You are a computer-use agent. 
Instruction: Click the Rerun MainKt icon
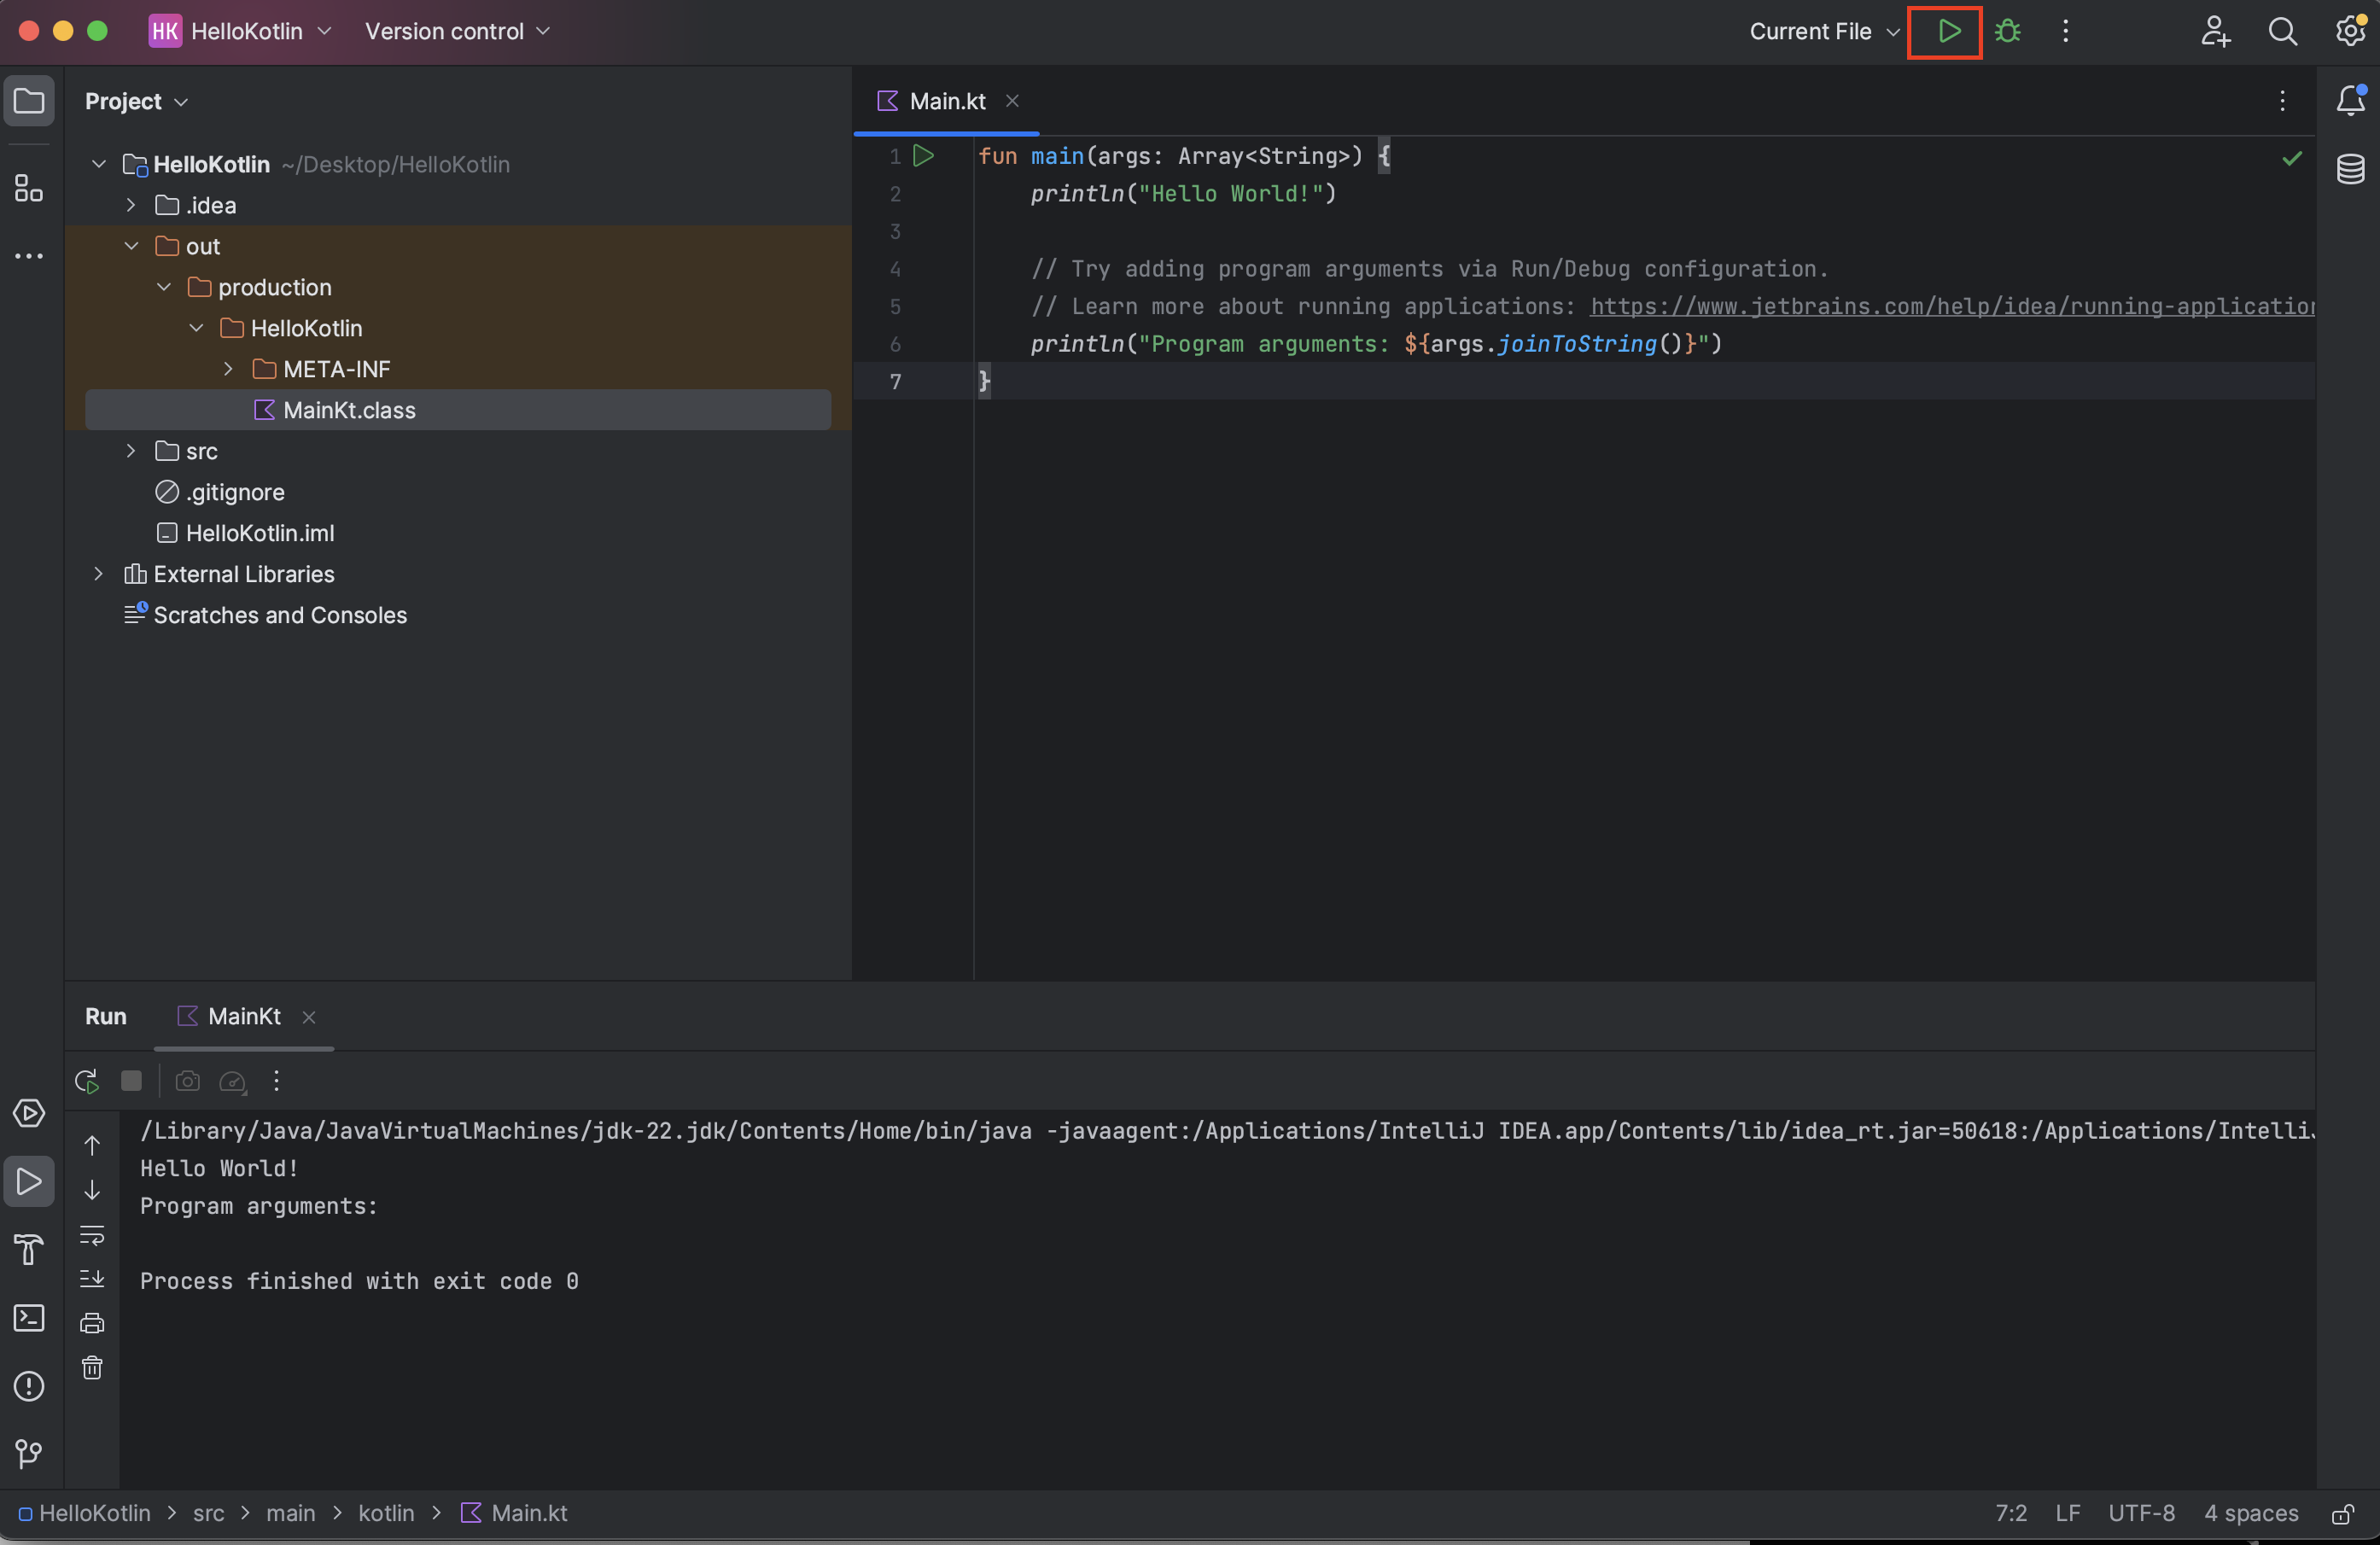click(x=87, y=1081)
